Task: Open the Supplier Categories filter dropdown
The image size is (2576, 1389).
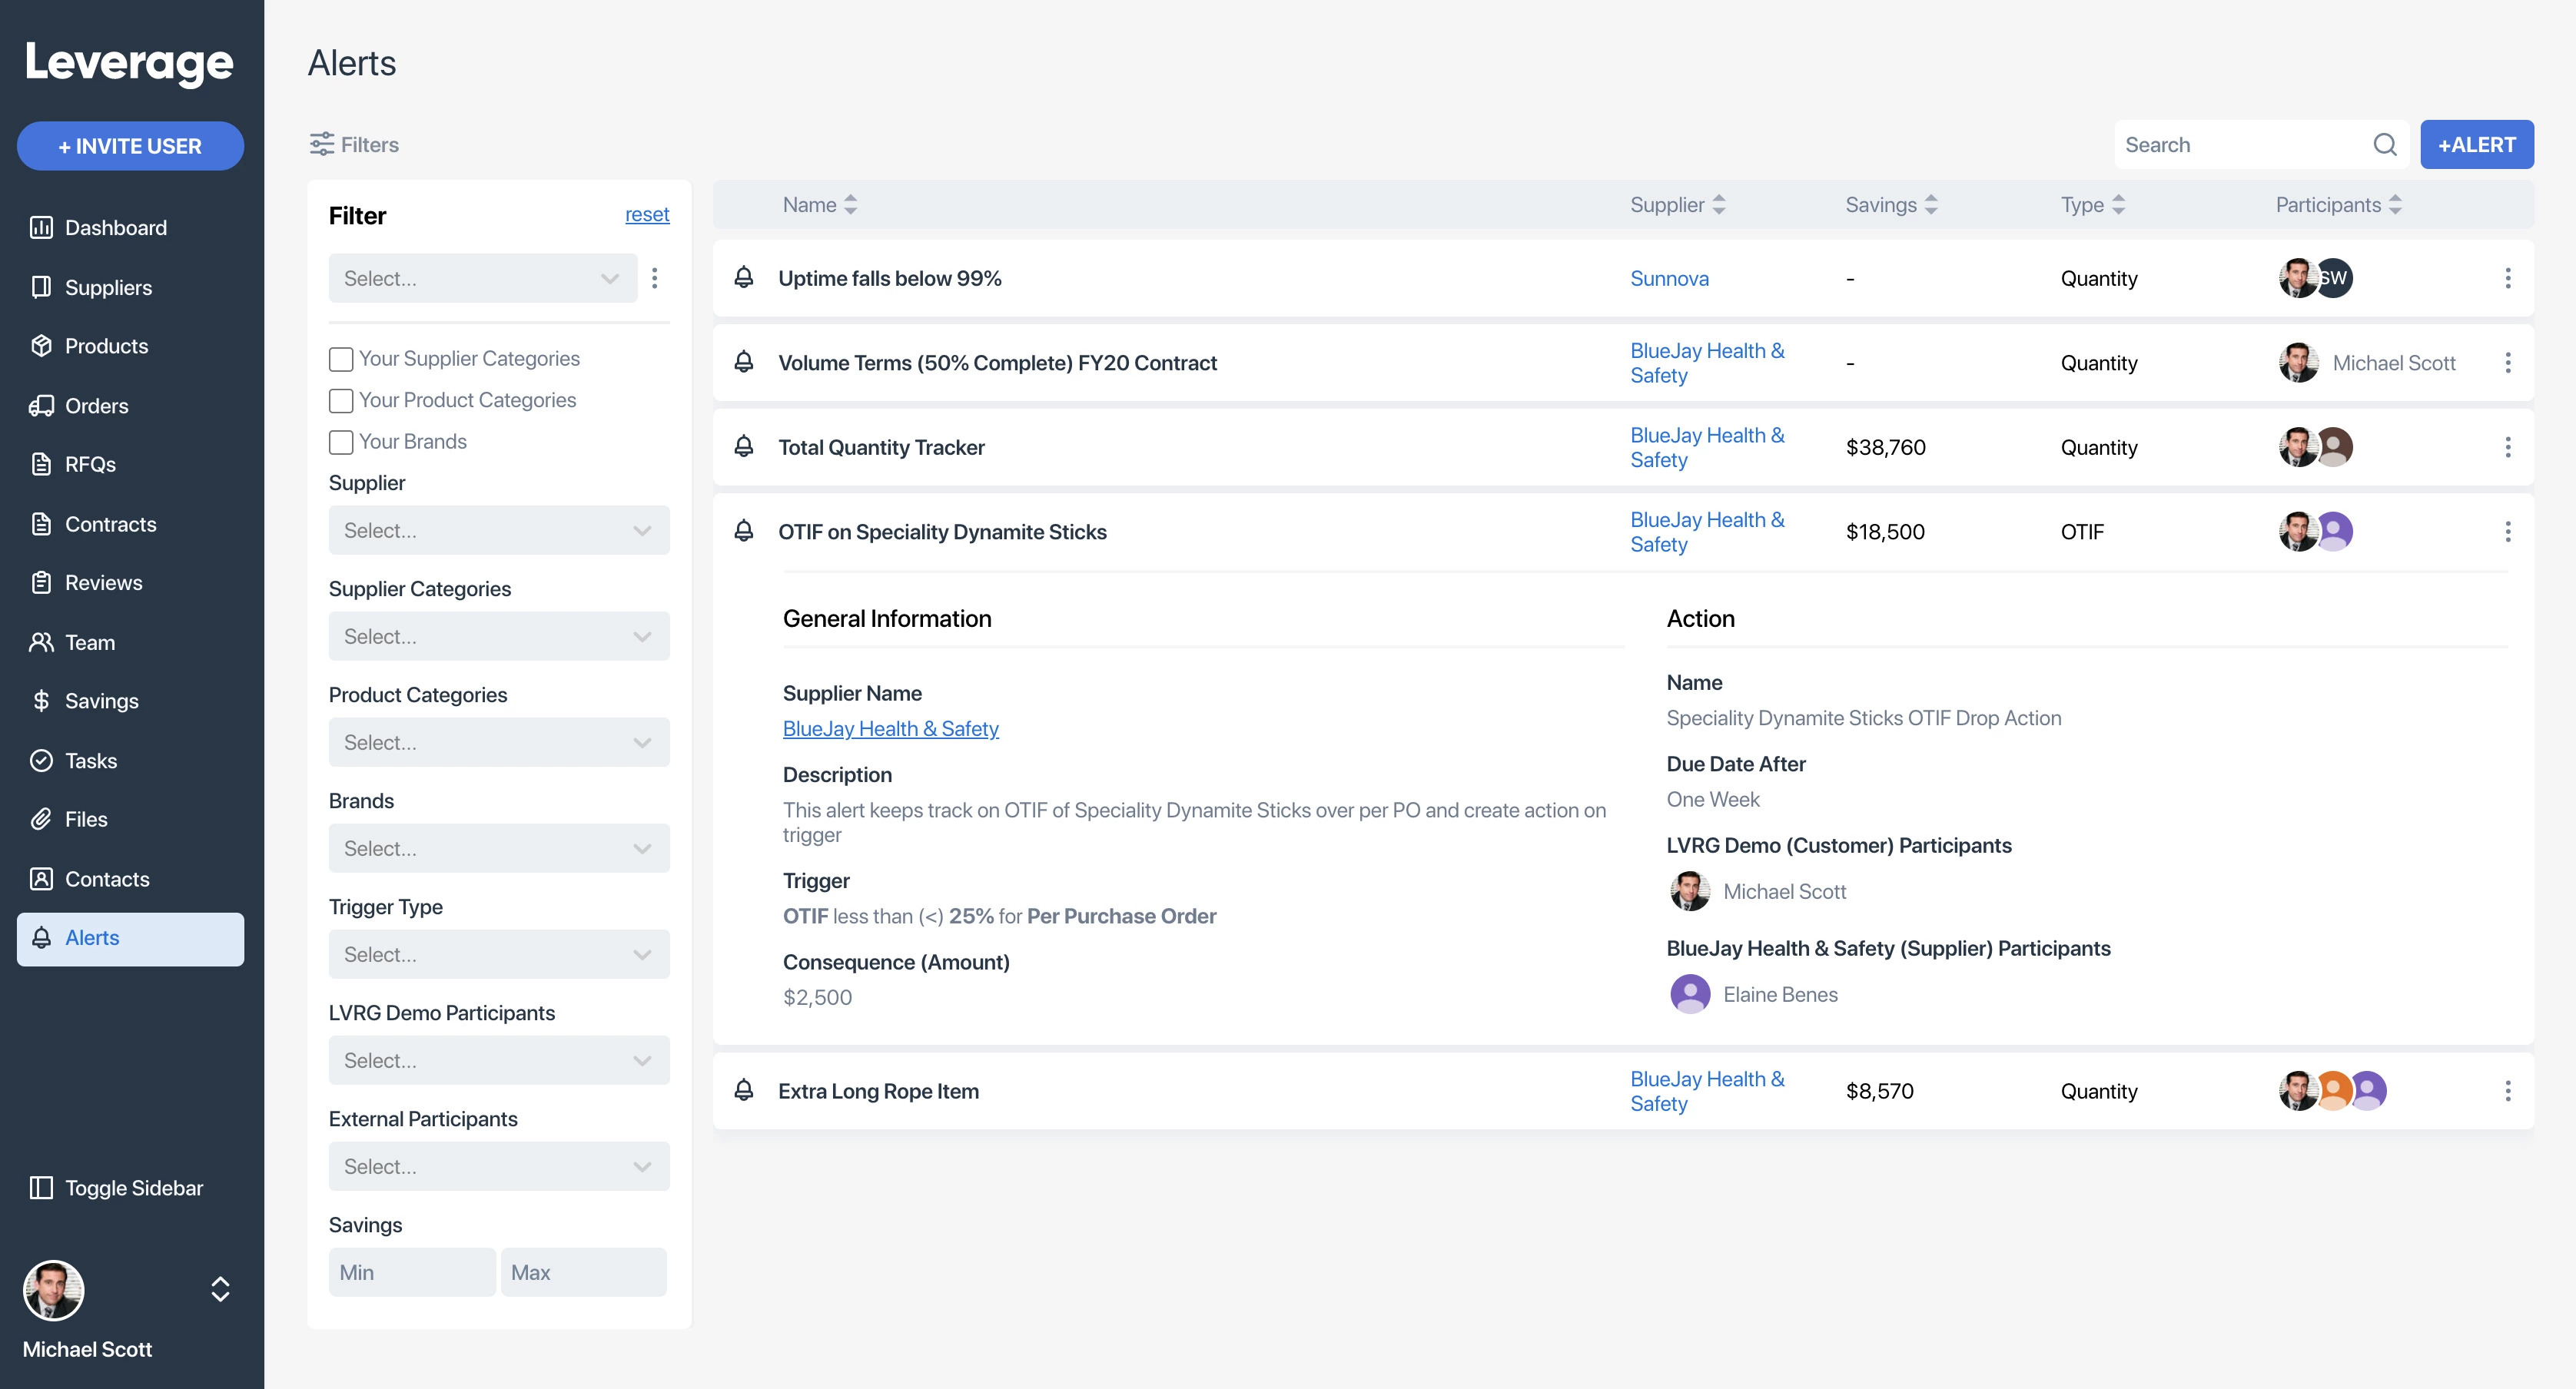Action: [x=499, y=636]
